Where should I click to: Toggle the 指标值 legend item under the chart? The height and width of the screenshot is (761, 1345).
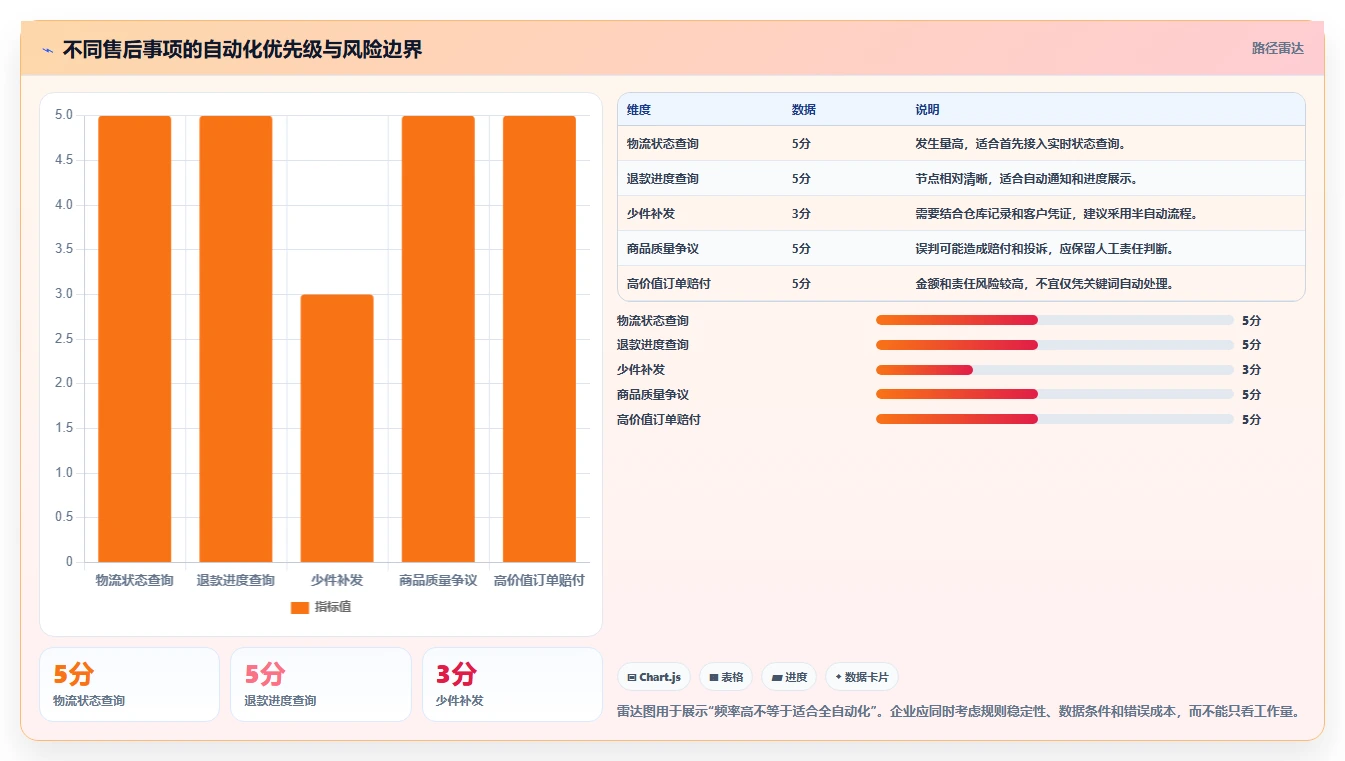[320, 607]
